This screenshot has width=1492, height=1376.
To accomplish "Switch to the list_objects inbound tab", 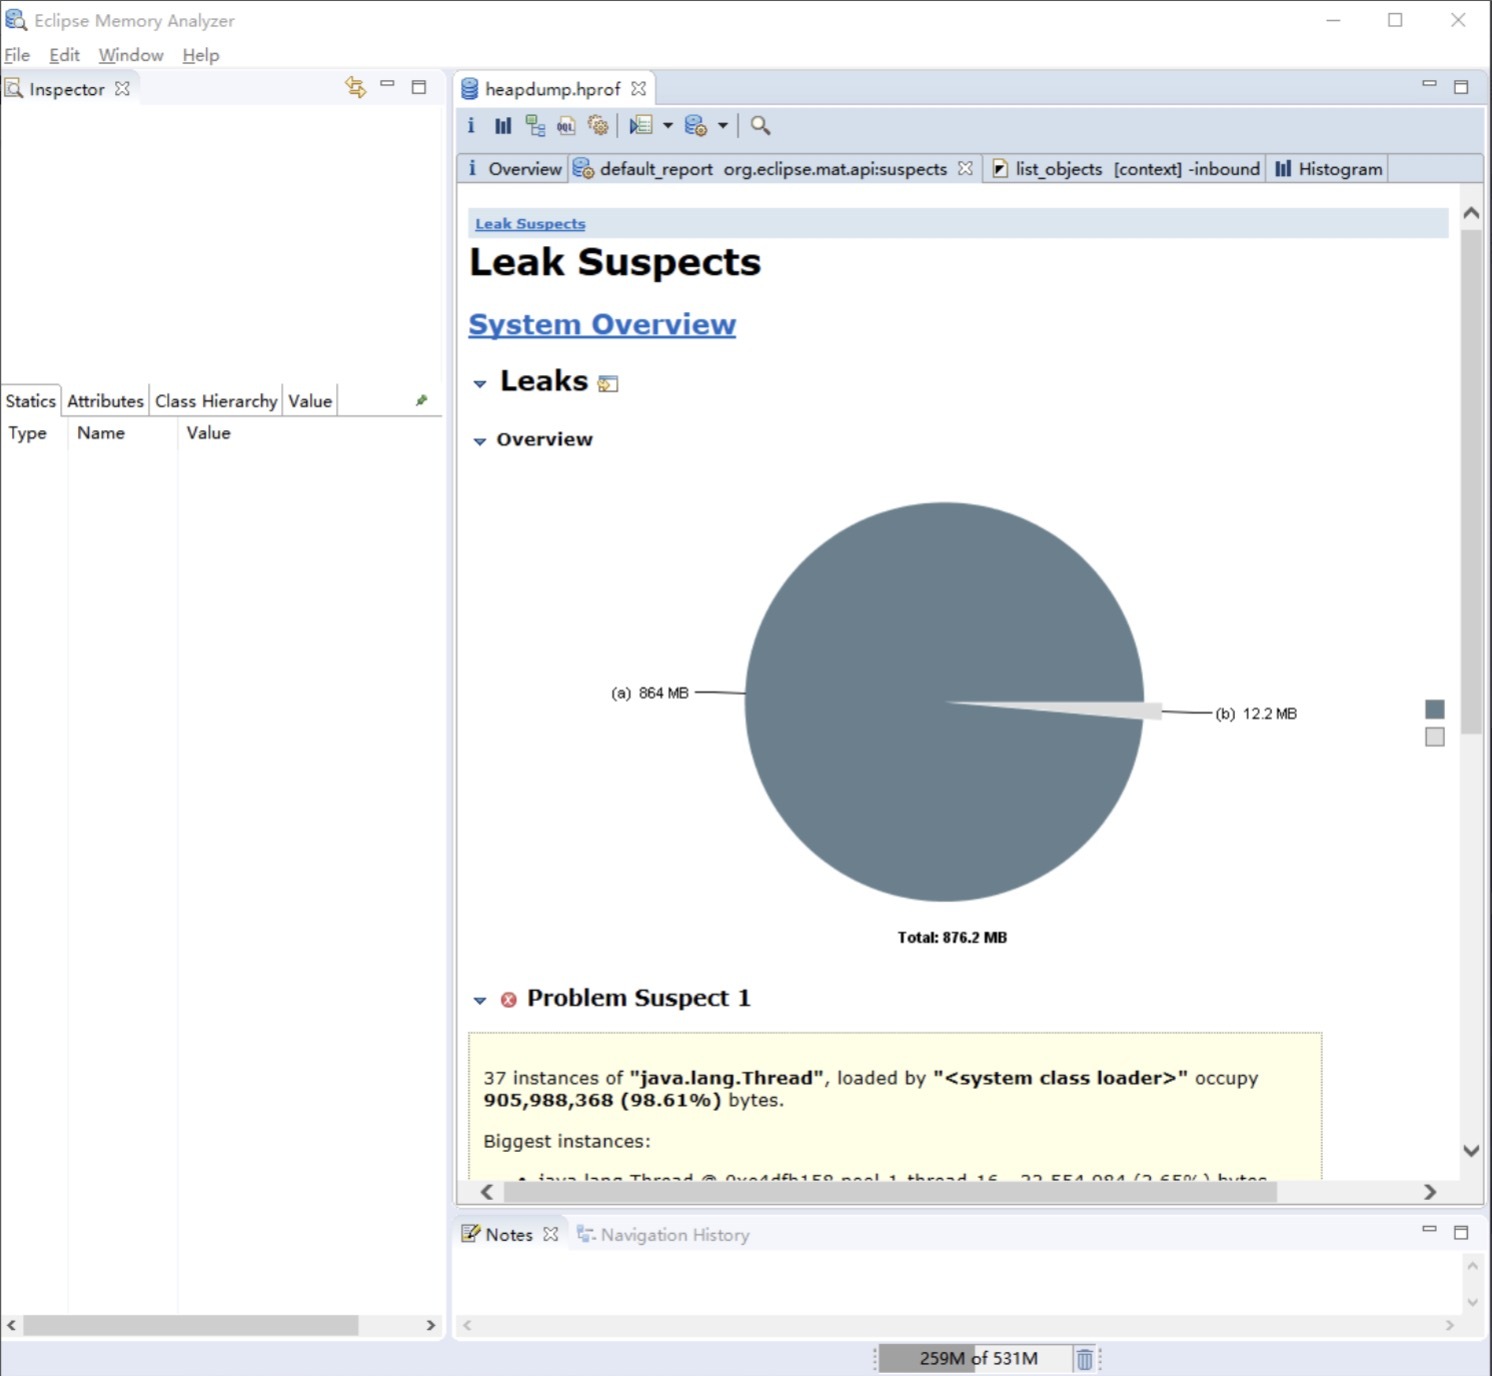I will [1125, 169].
